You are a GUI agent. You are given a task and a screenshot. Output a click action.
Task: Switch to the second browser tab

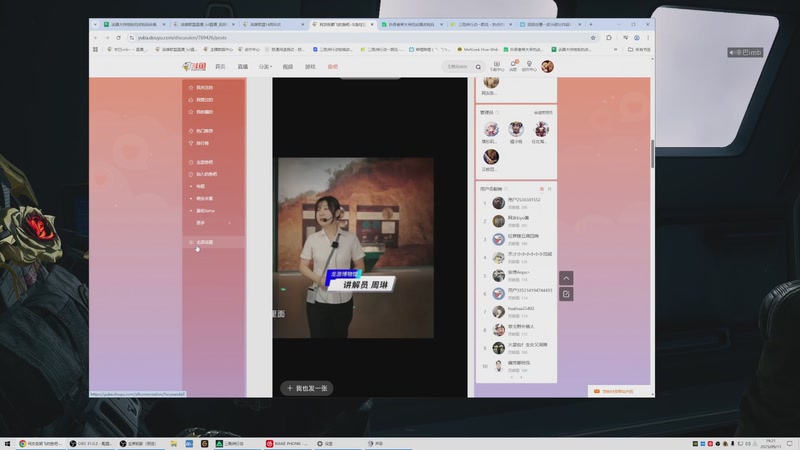[x=203, y=24]
